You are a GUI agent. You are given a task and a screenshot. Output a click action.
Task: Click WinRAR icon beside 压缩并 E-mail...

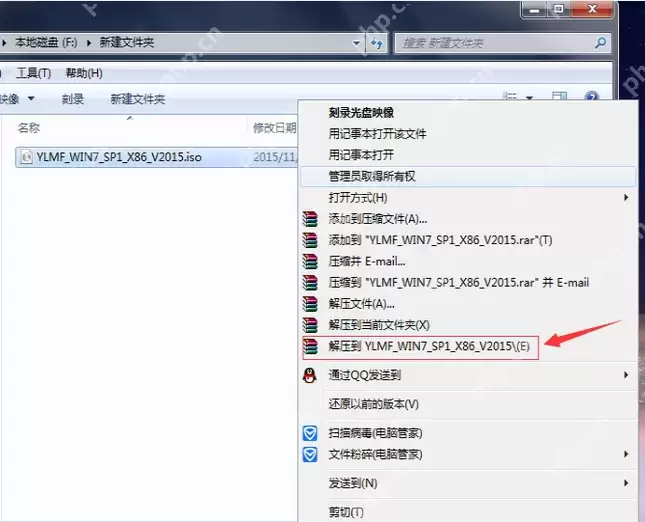point(310,261)
